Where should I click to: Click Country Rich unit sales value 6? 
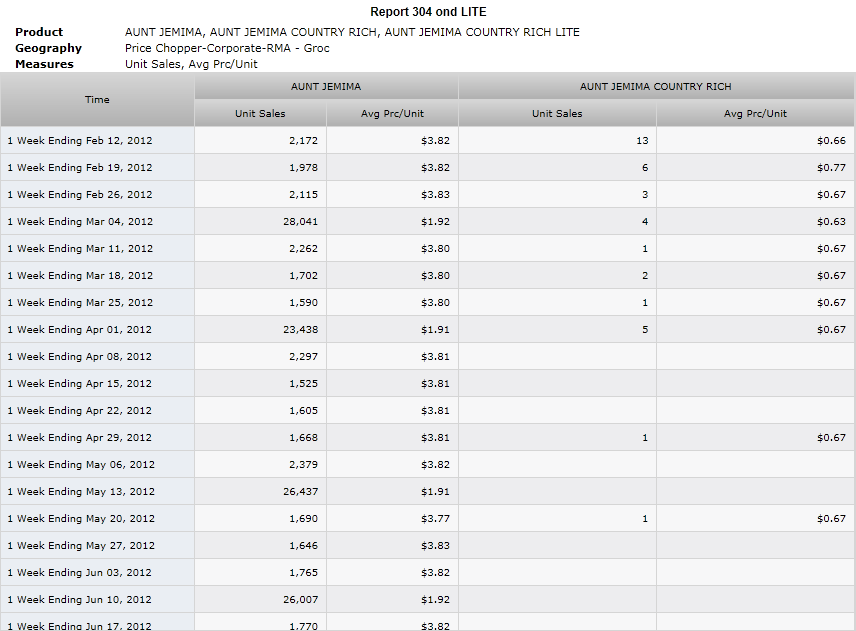[645, 168]
